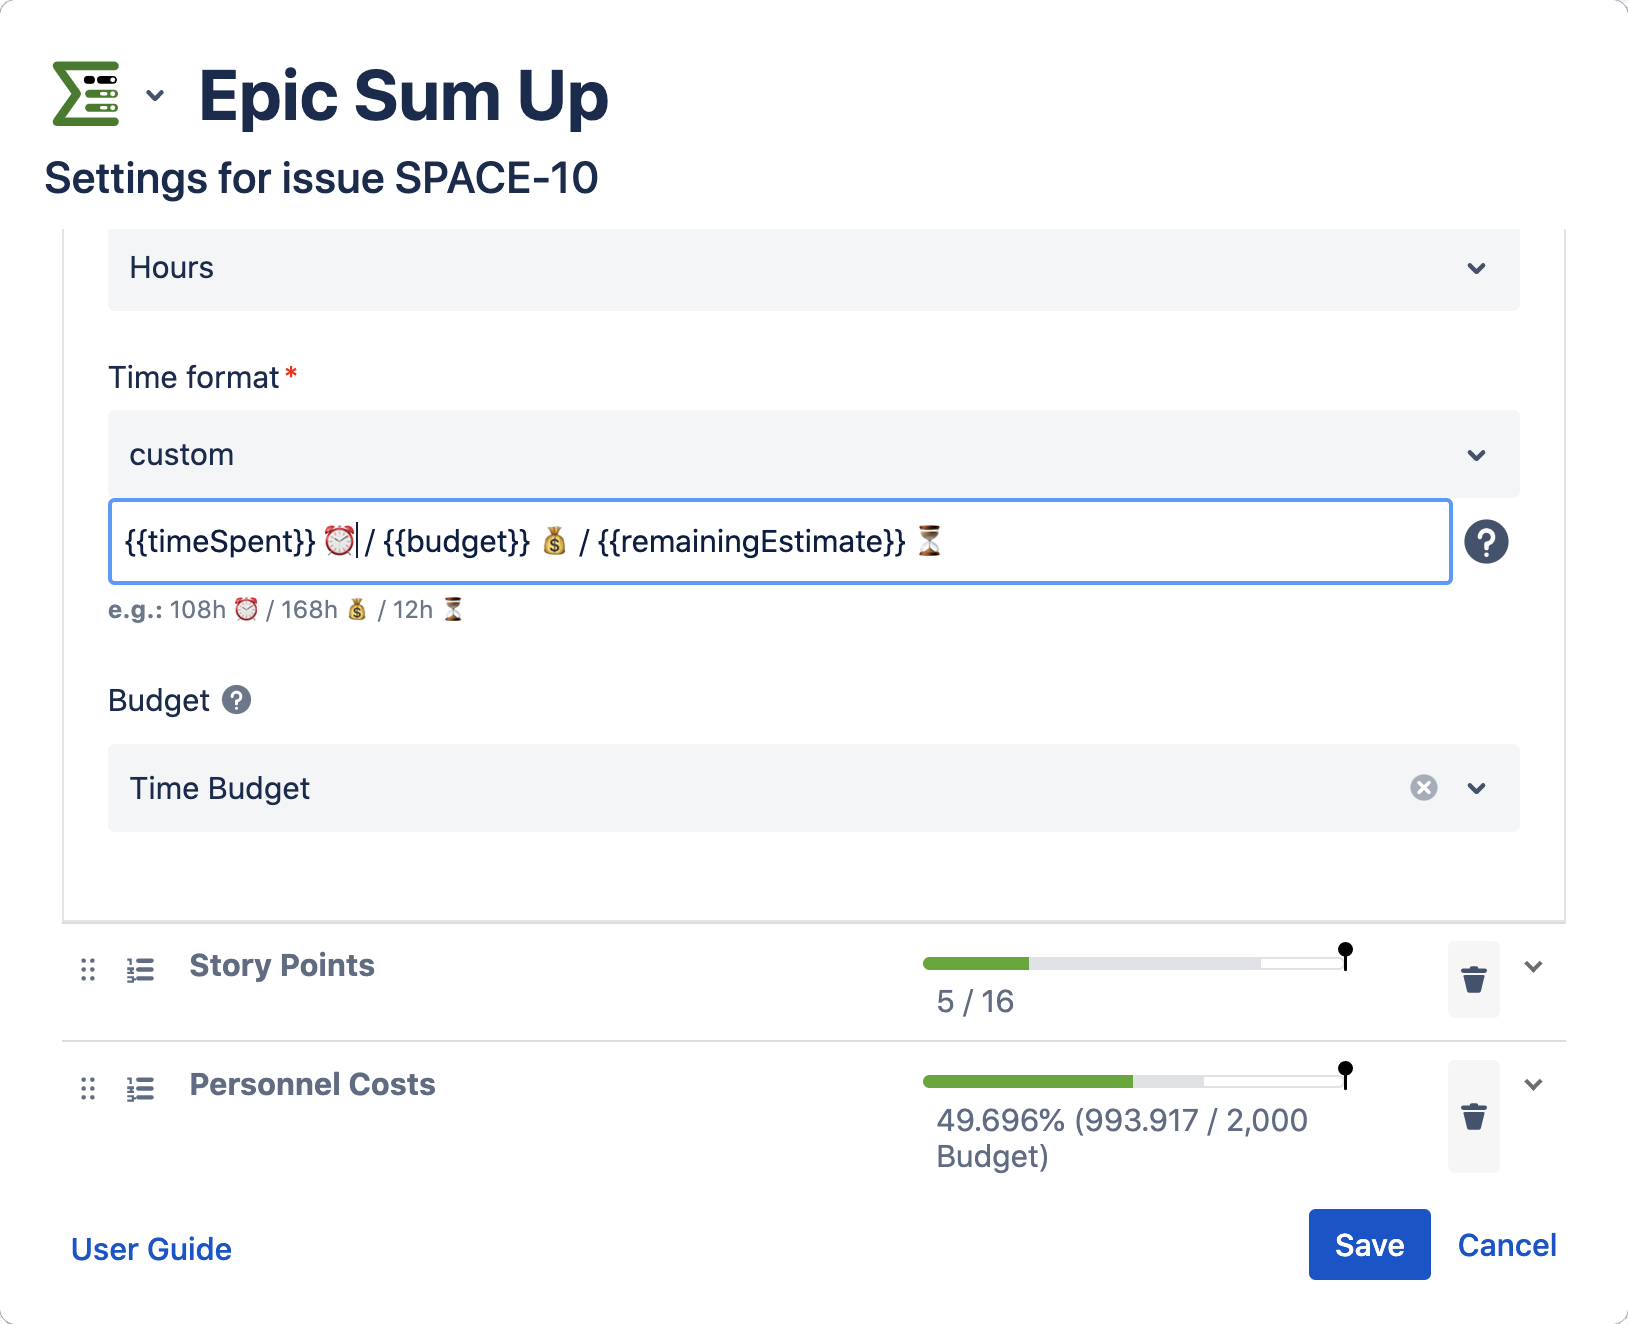Delete the Personnel Costs row

1473,1116
